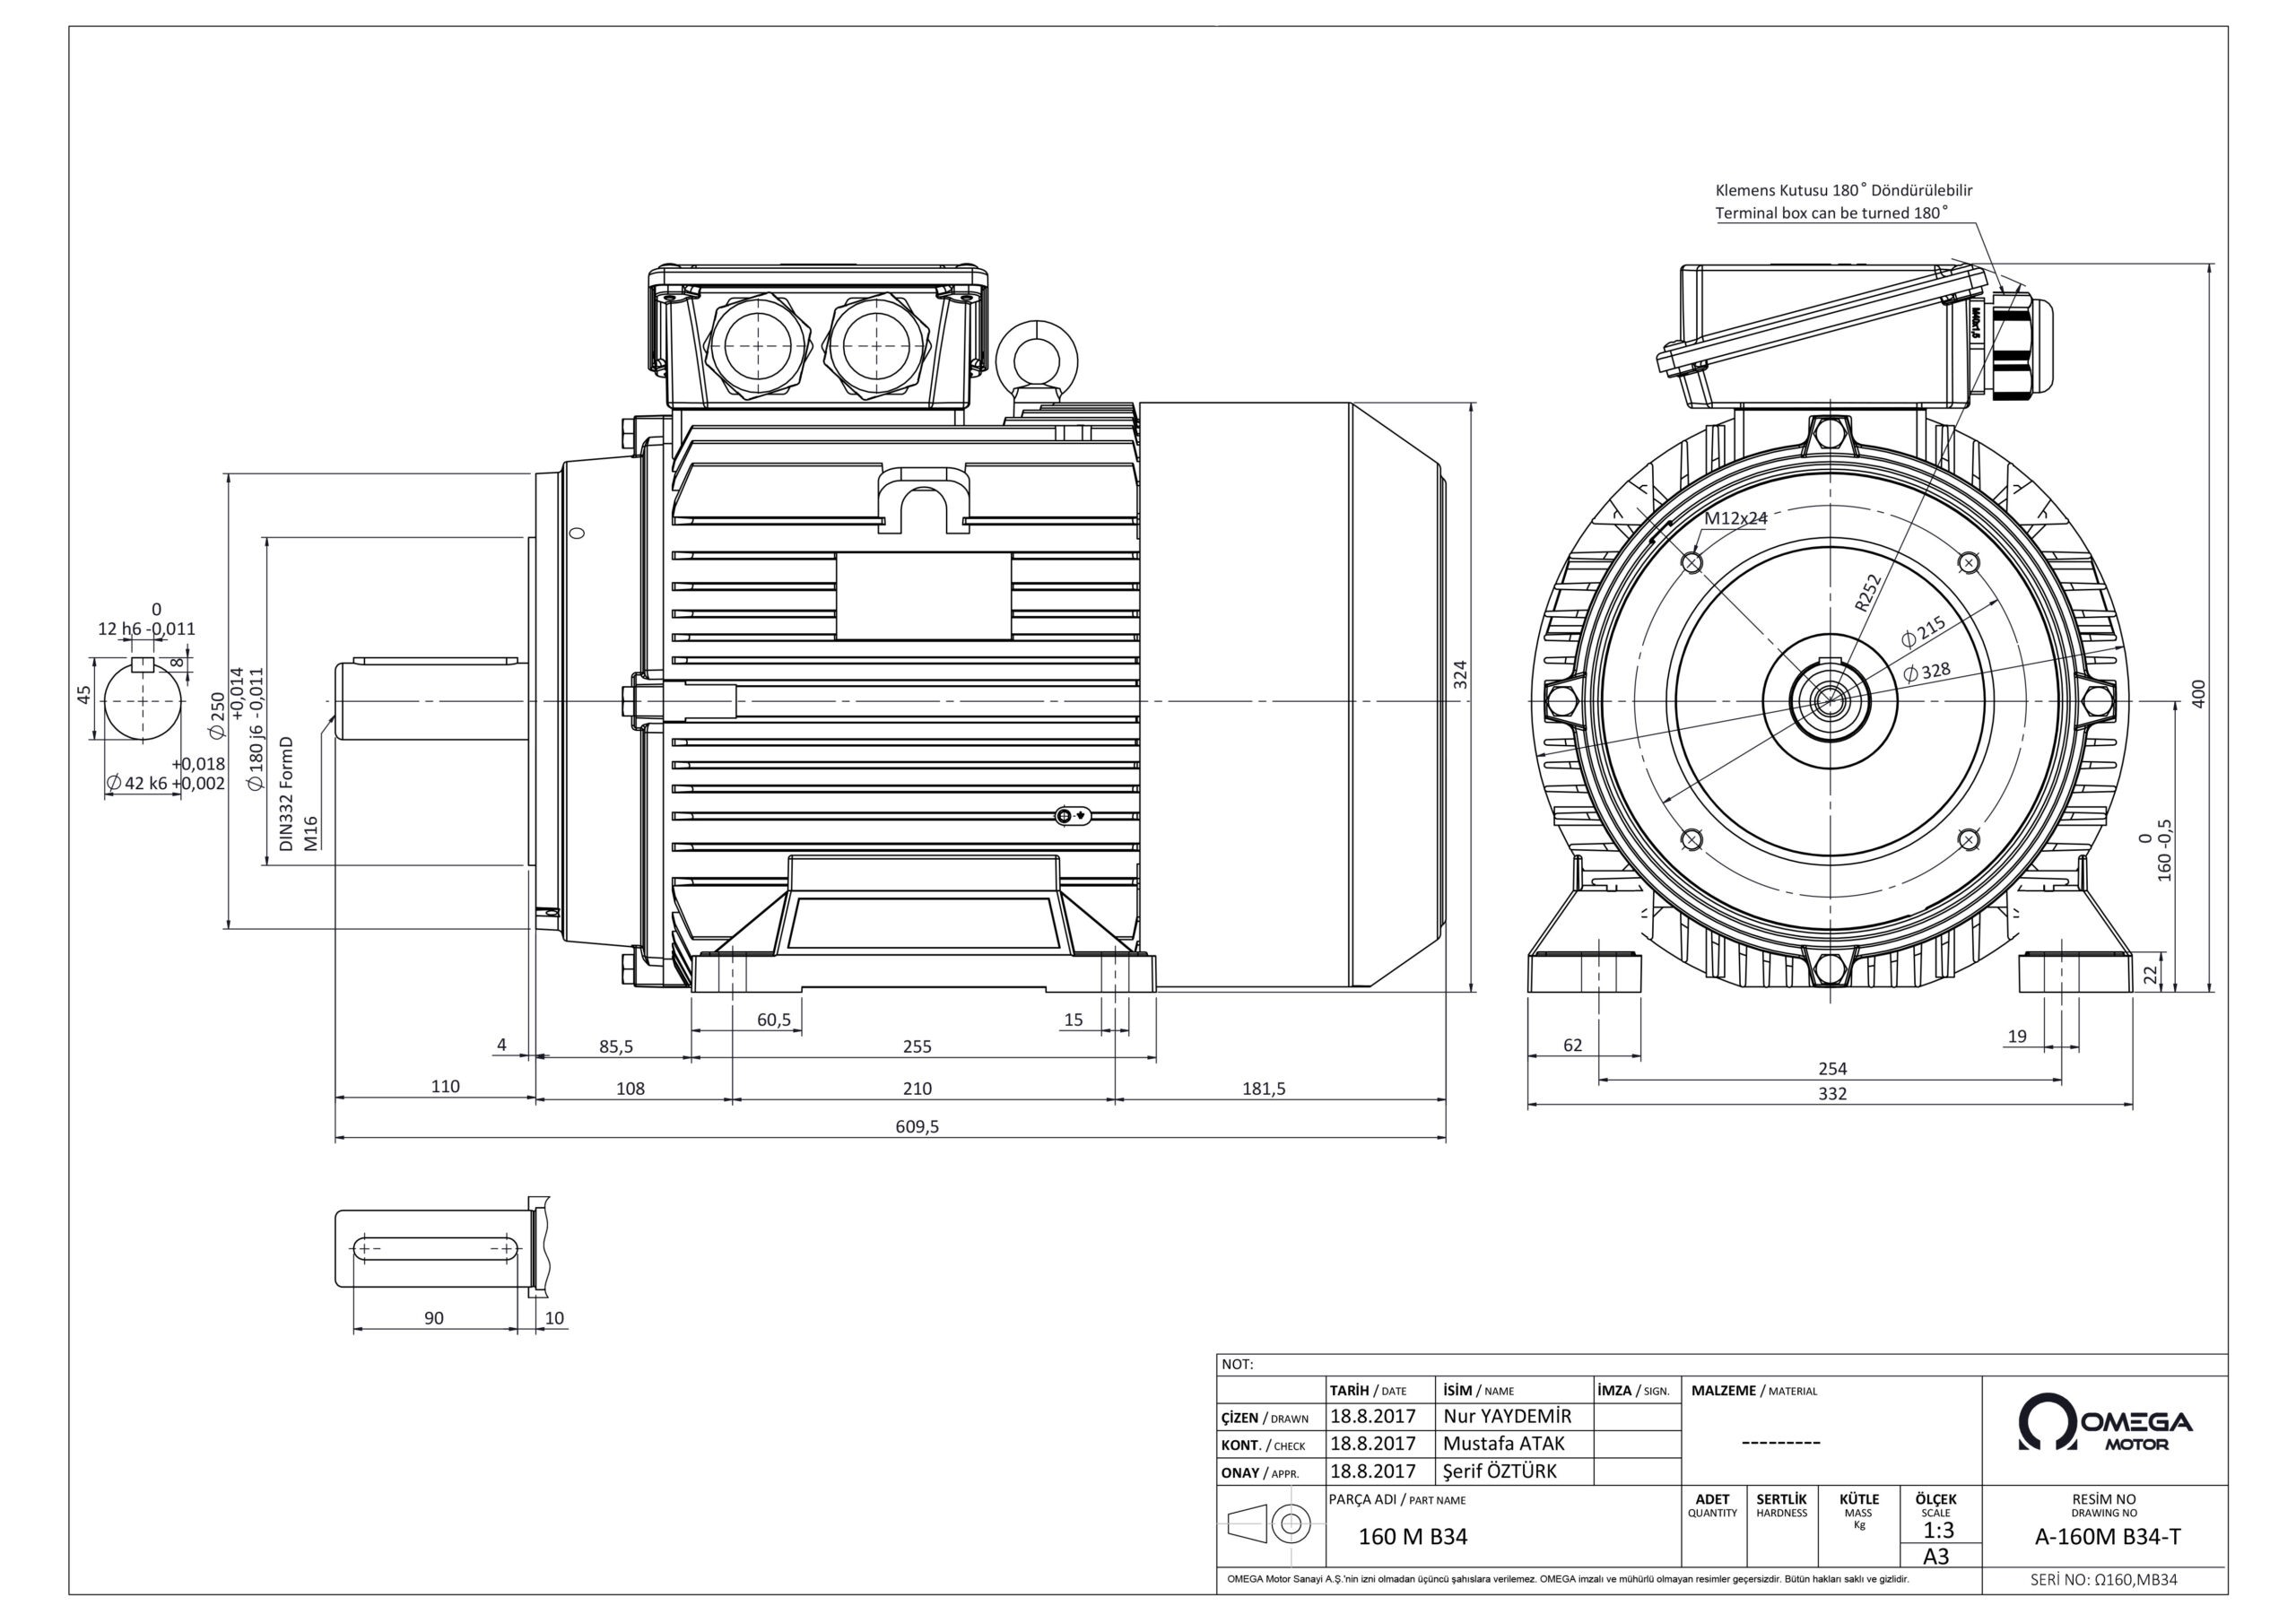Click the 90 keyway length dimension
2296x1623 pixels.
coord(433,1318)
